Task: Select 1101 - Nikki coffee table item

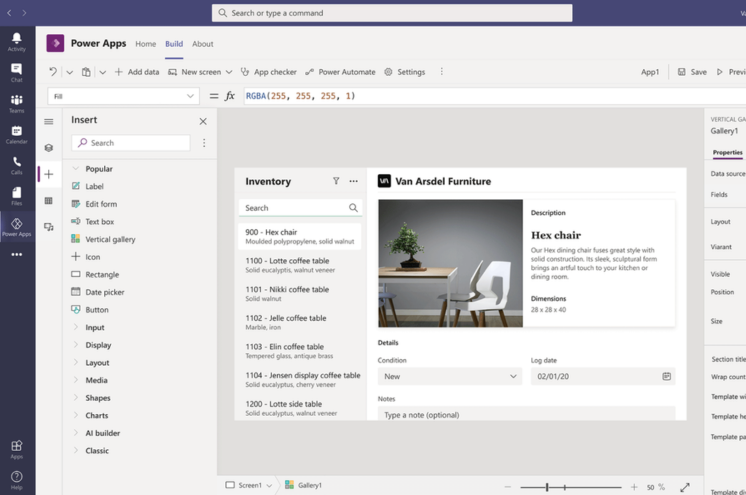Action: point(300,294)
